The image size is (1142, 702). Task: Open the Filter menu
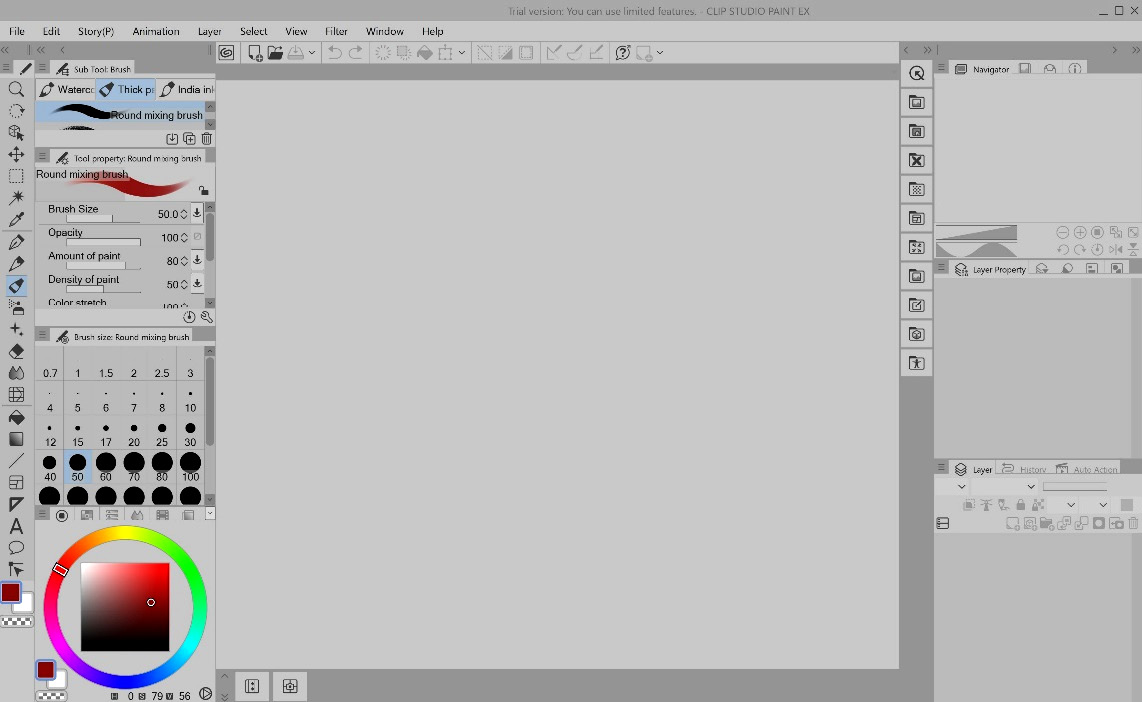click(336, 31)
